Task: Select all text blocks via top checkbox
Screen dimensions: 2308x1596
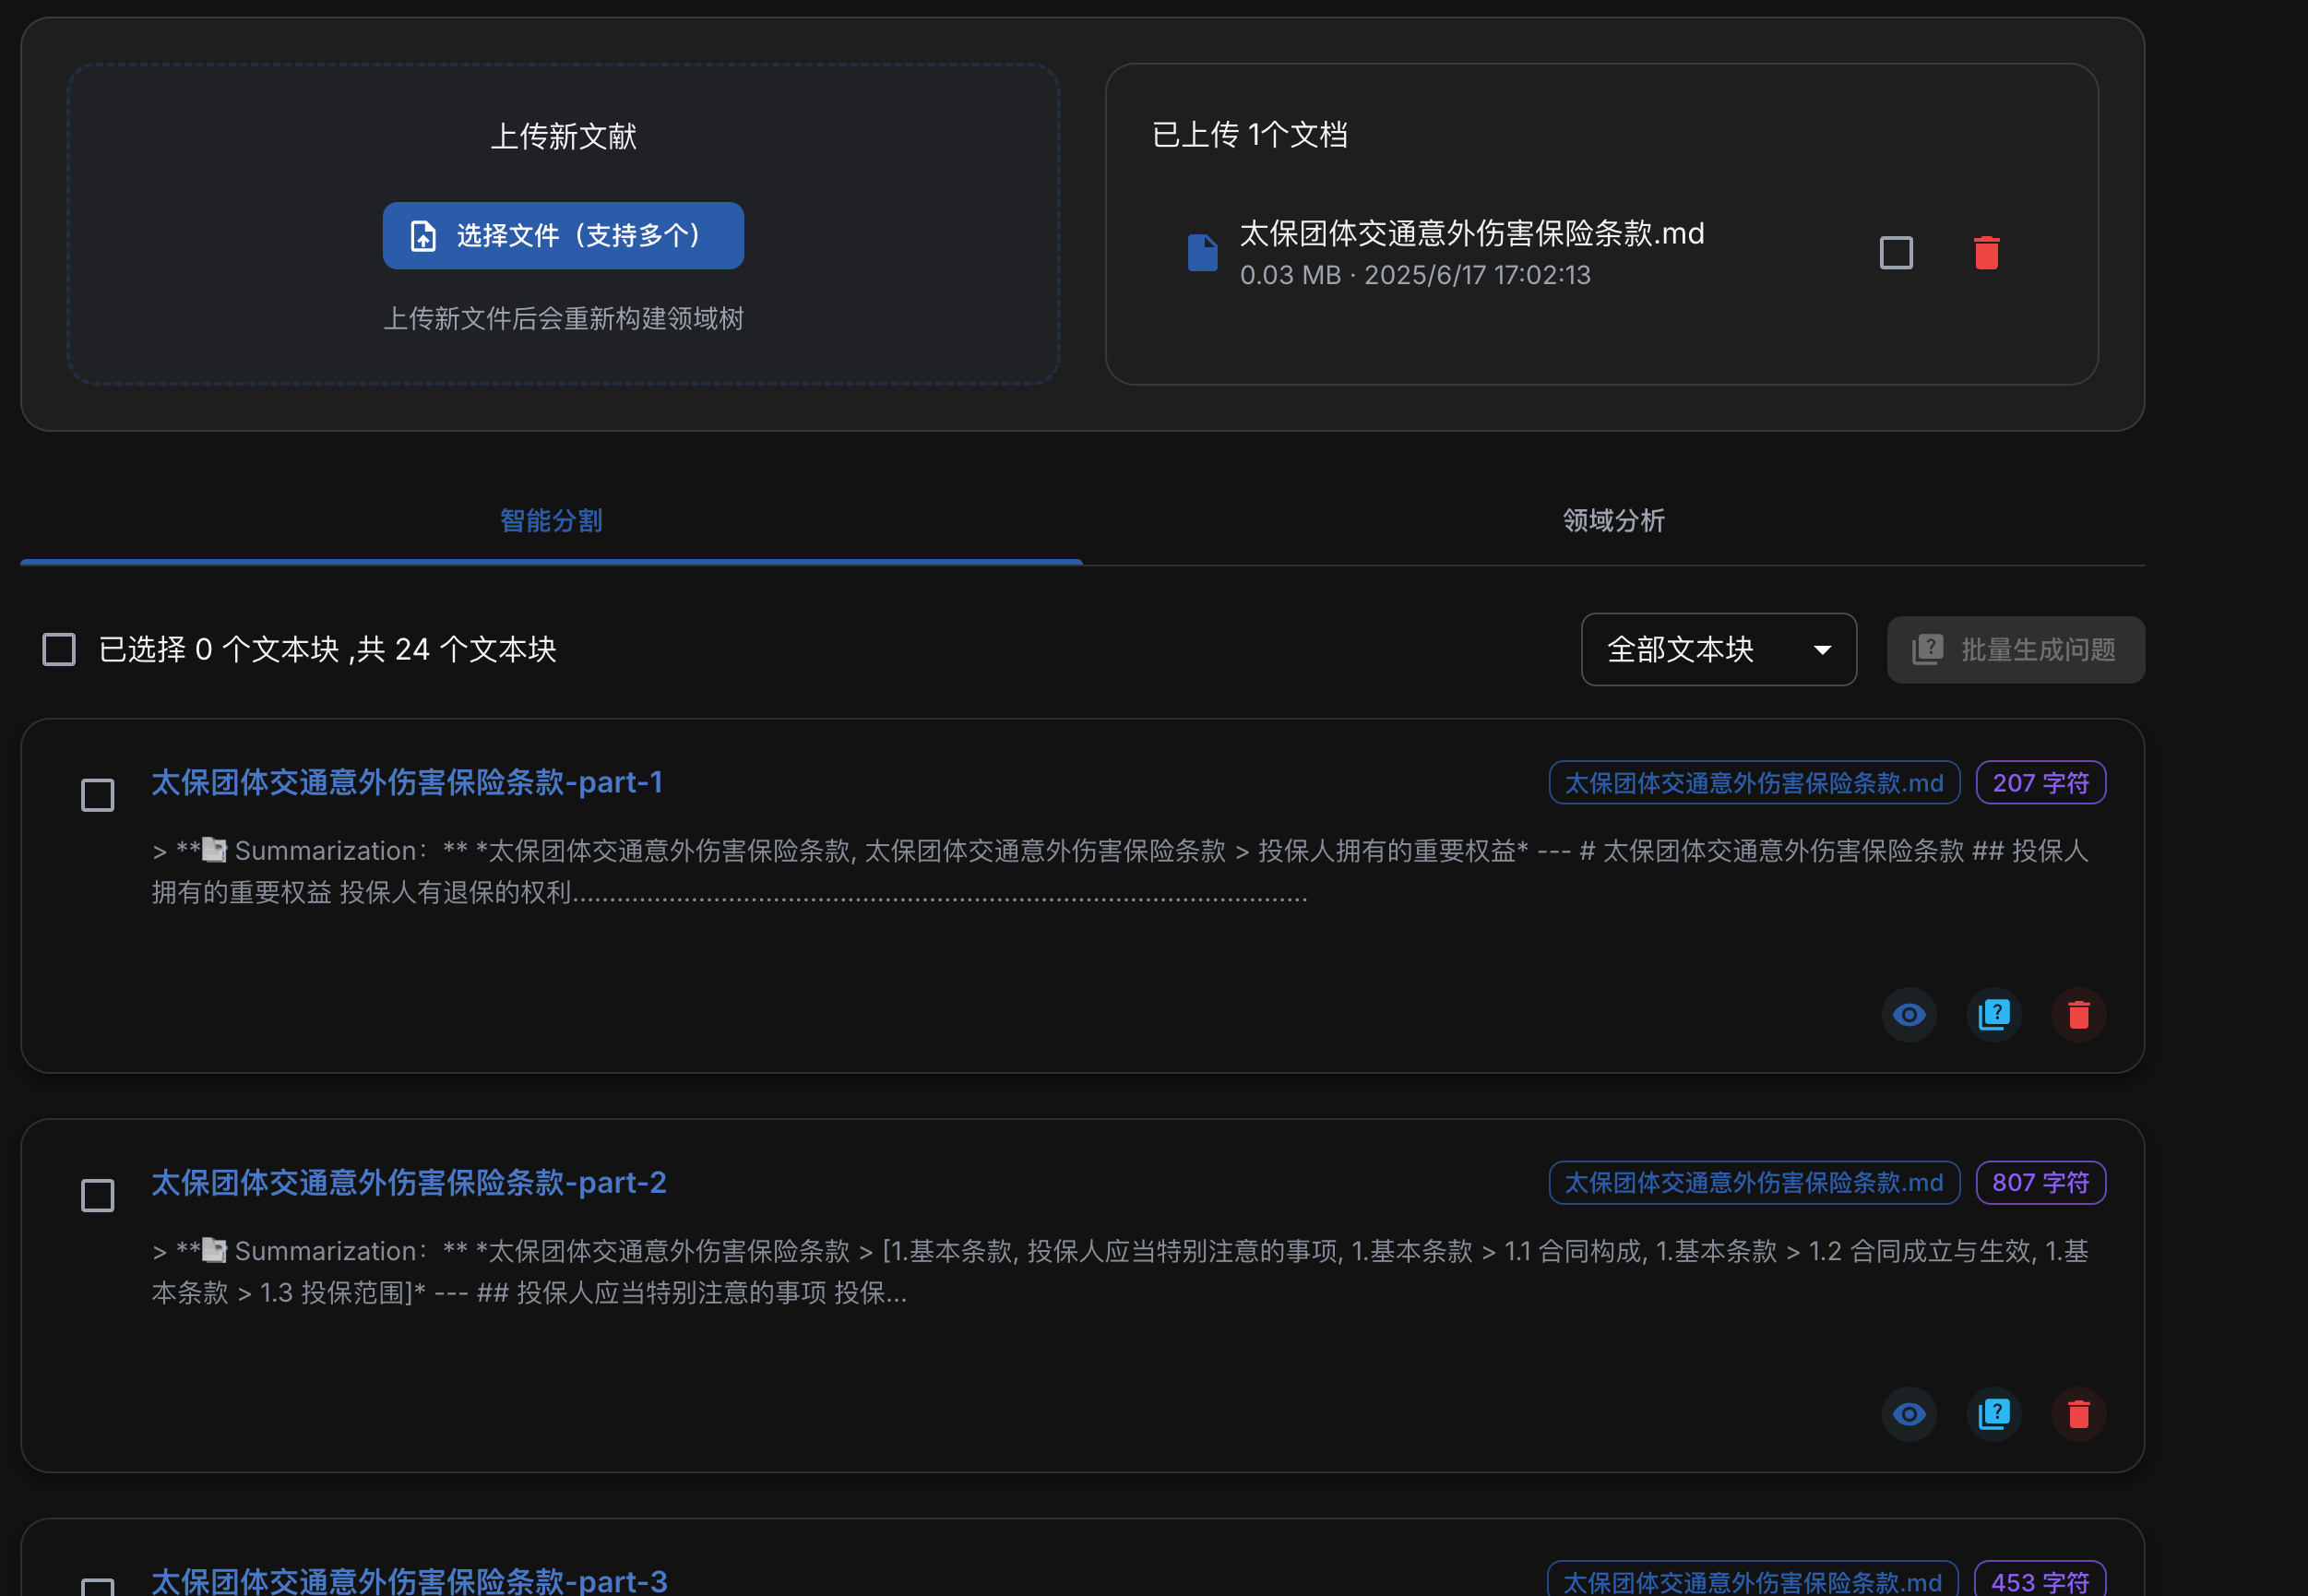Action: coord(58,649)
